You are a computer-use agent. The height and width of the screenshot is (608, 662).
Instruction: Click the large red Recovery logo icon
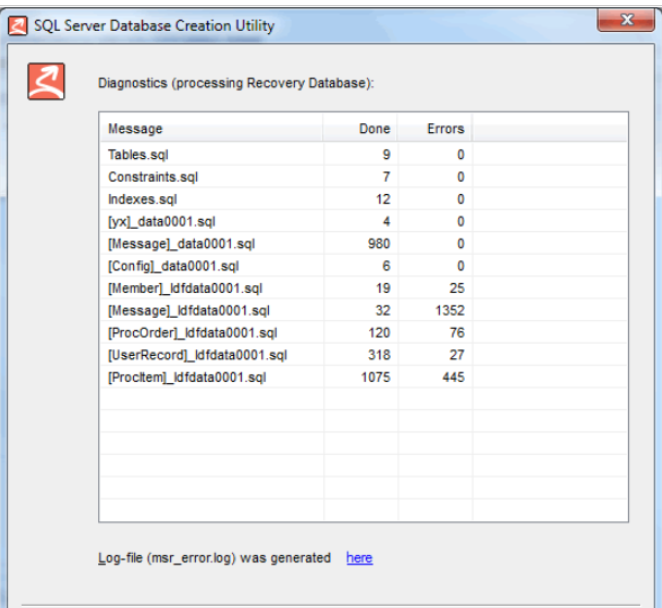click(46, 81)
